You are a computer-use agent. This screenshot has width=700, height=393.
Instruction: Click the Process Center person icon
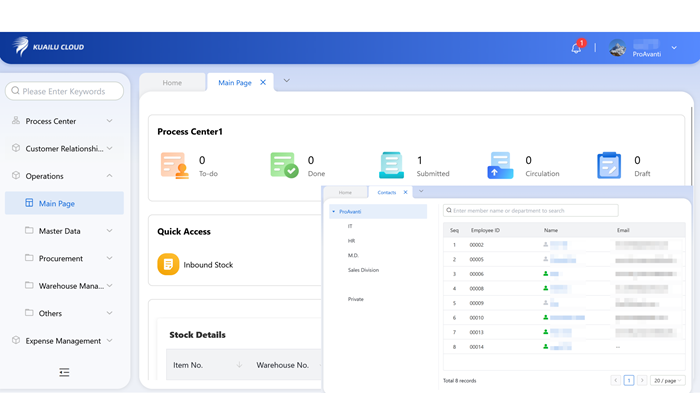coord(16,121)
